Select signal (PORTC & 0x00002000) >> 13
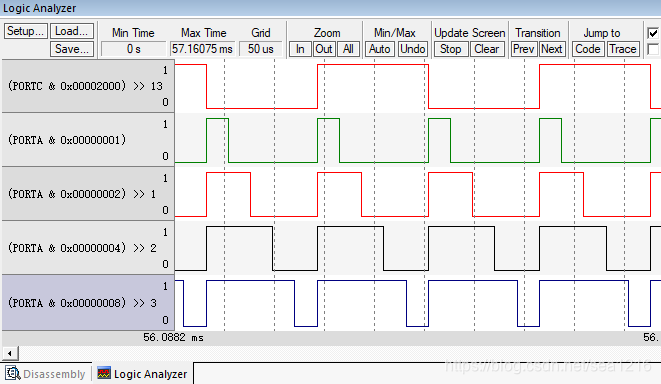 click(88, 86)
